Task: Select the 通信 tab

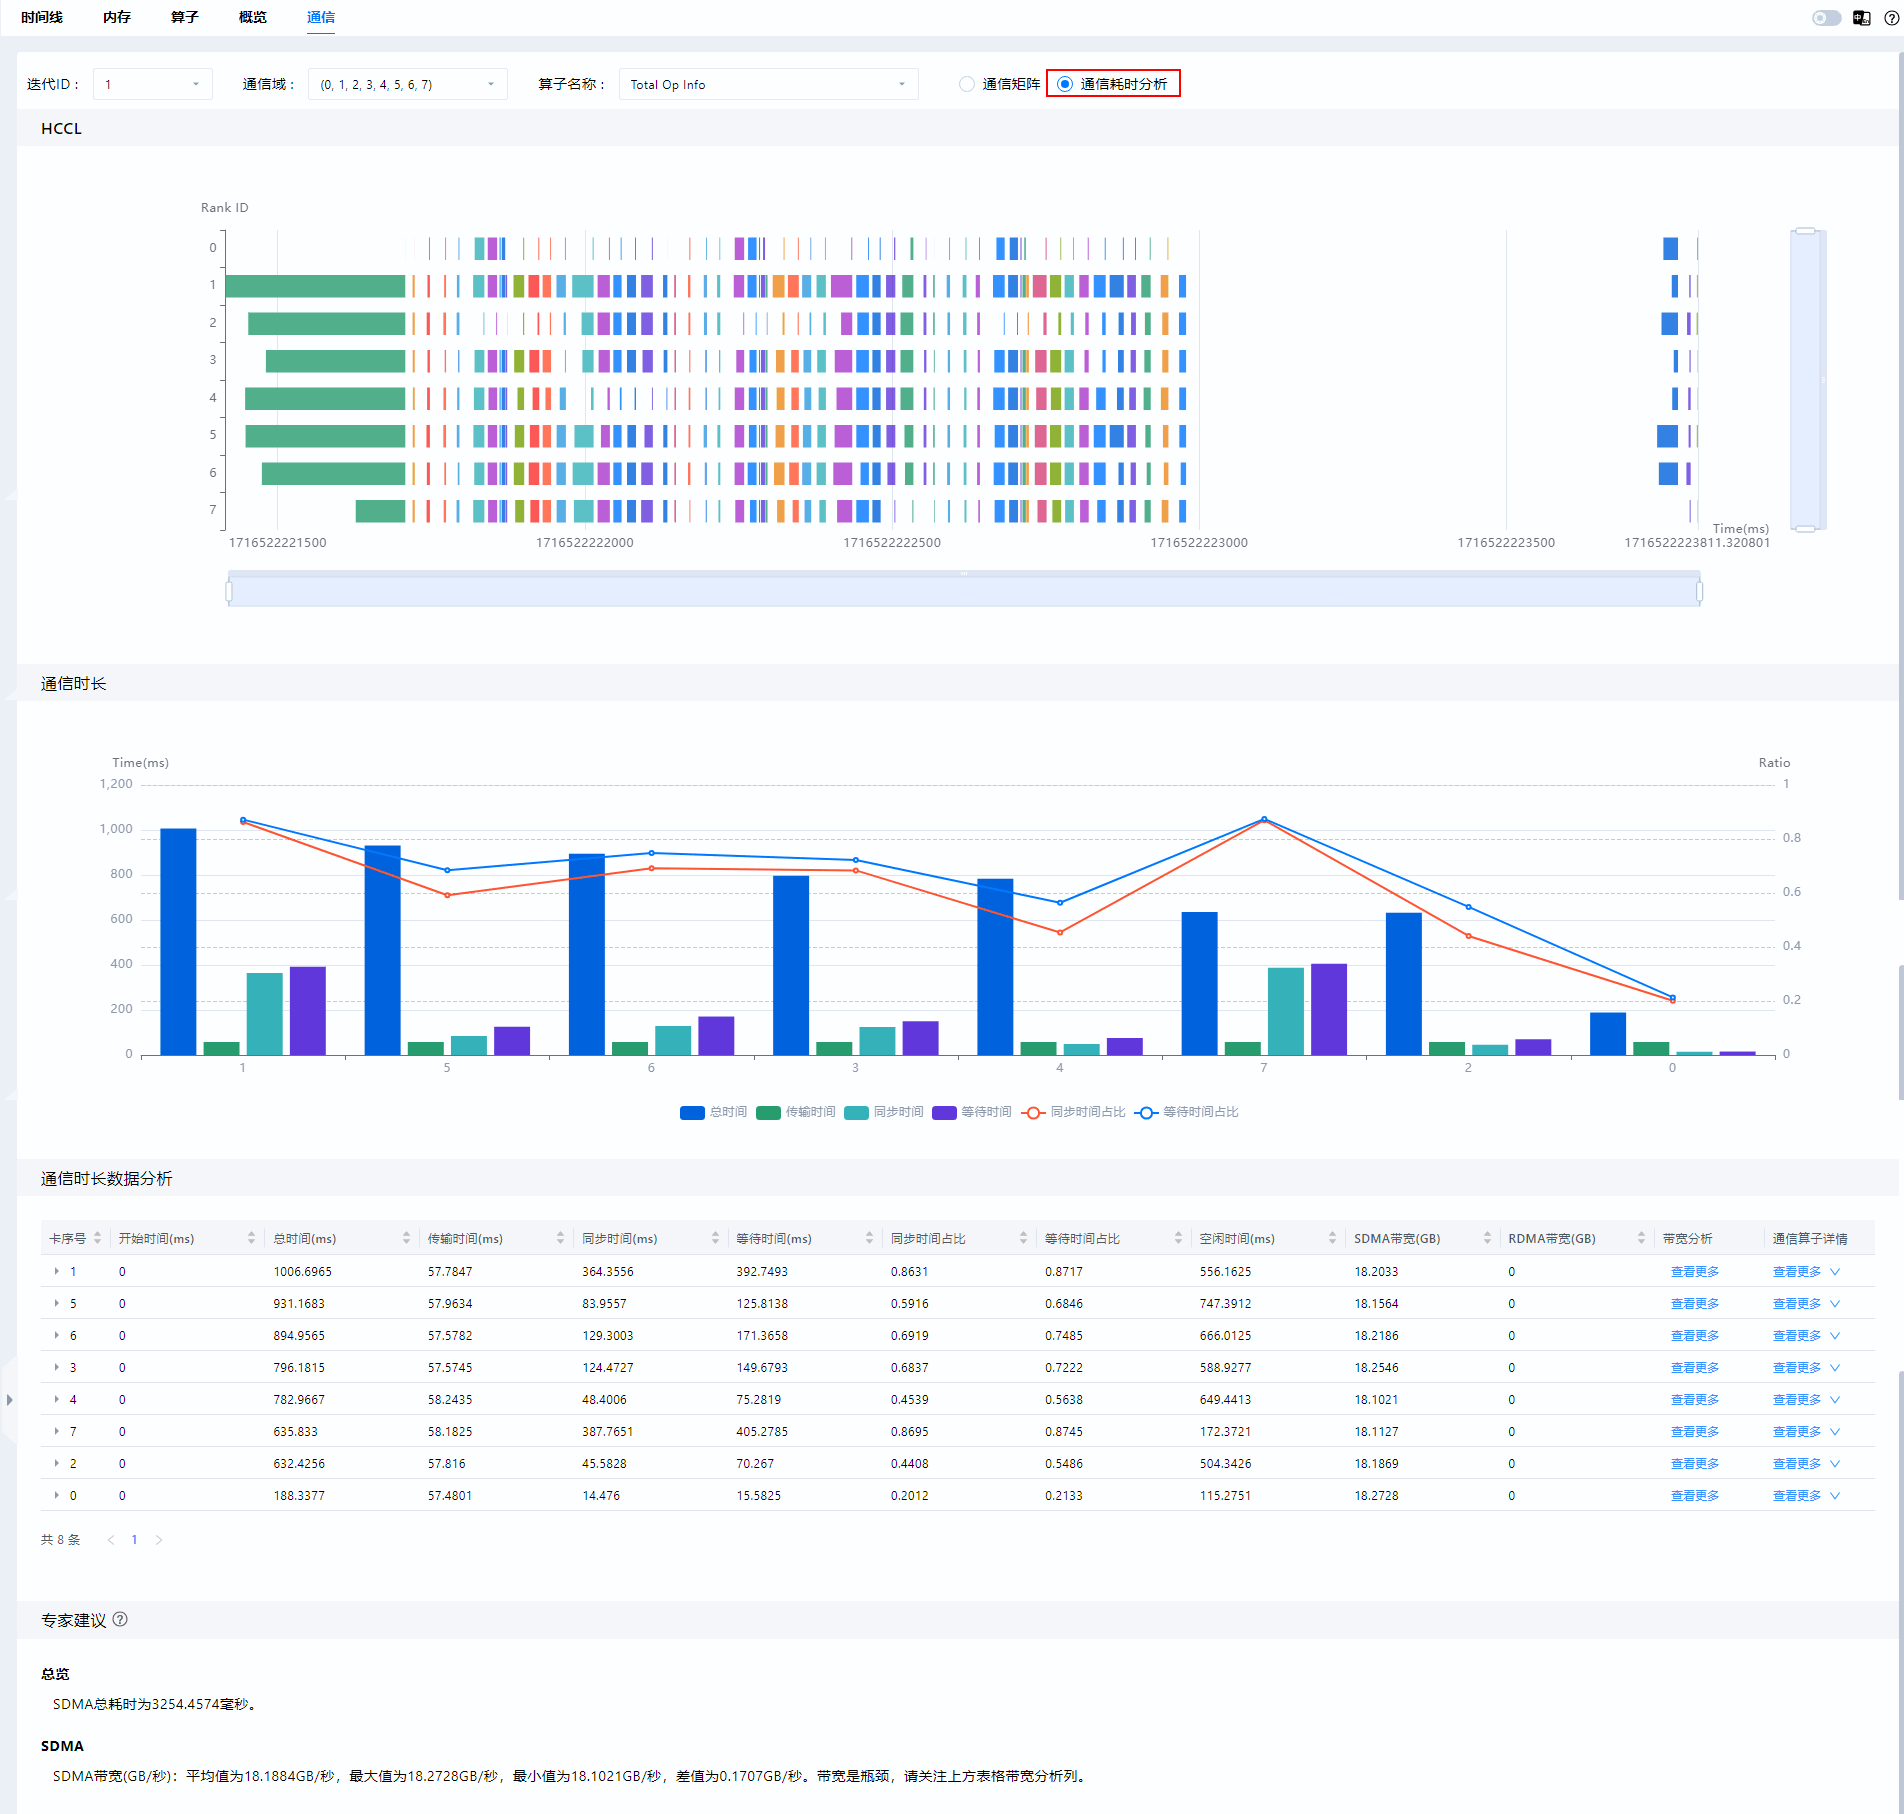Action: pos(321,17)
